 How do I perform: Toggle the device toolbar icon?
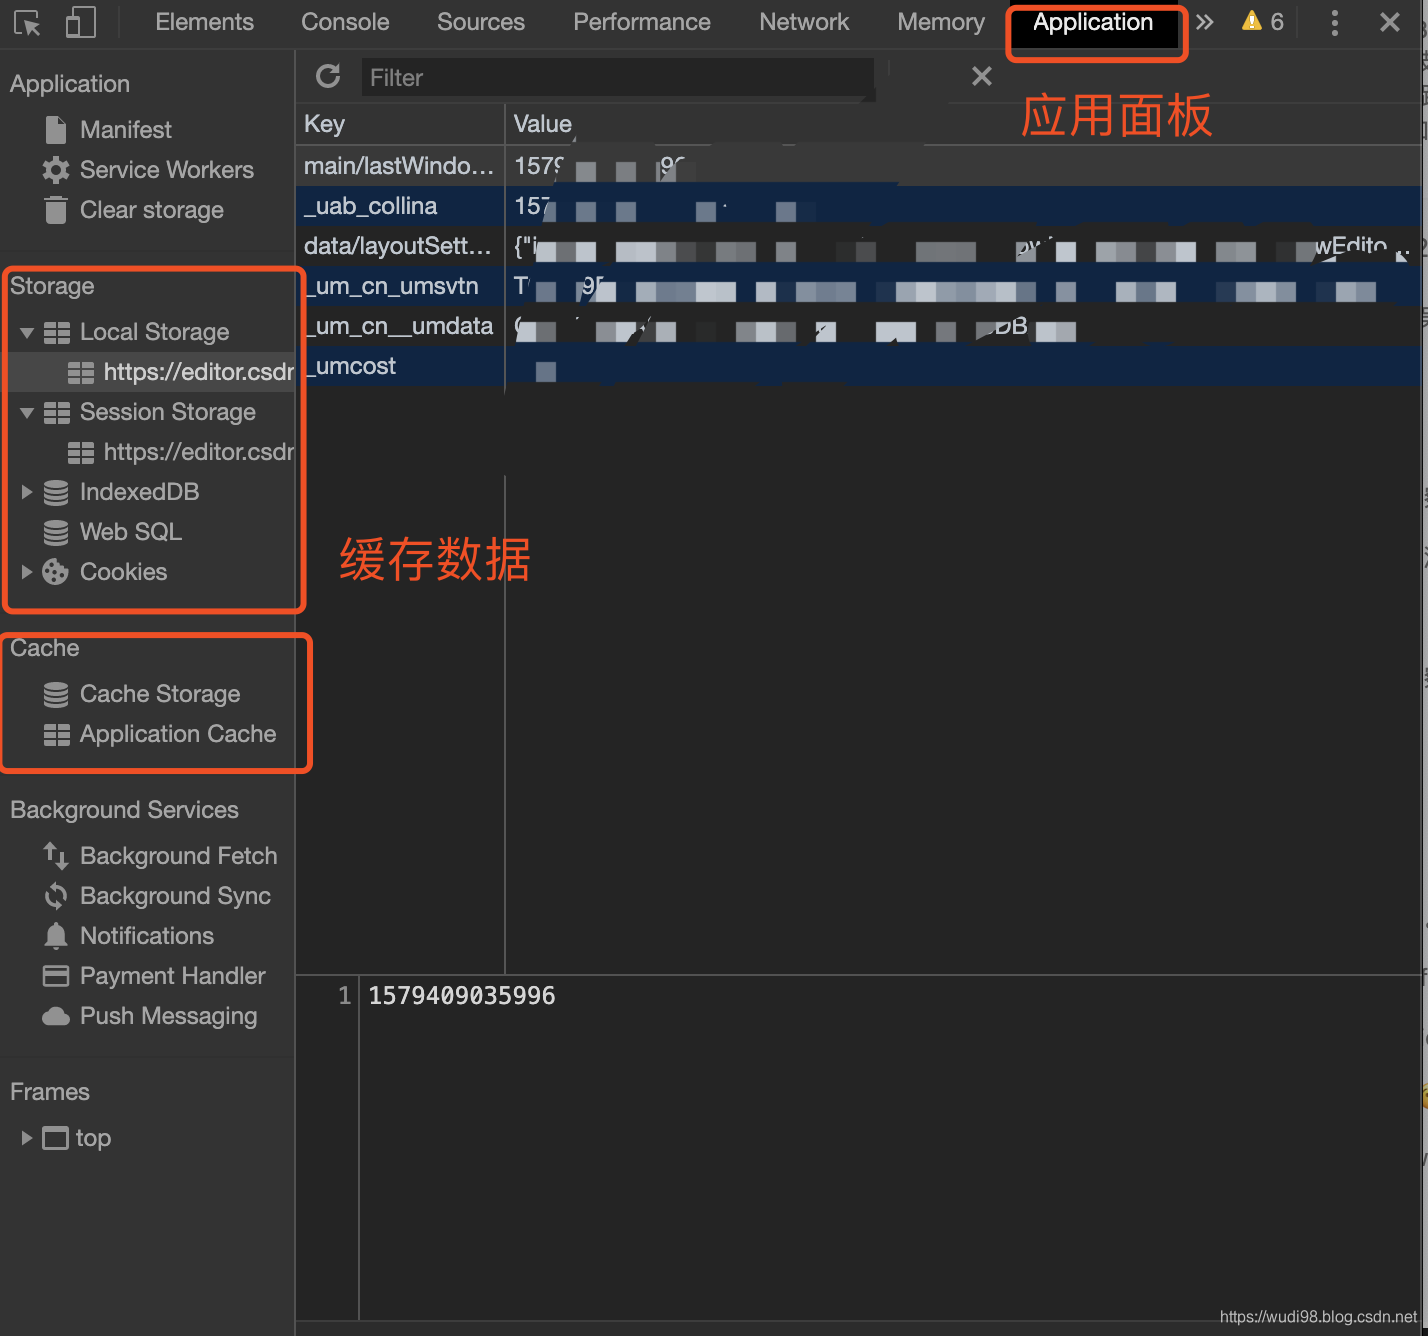(80, 22)
